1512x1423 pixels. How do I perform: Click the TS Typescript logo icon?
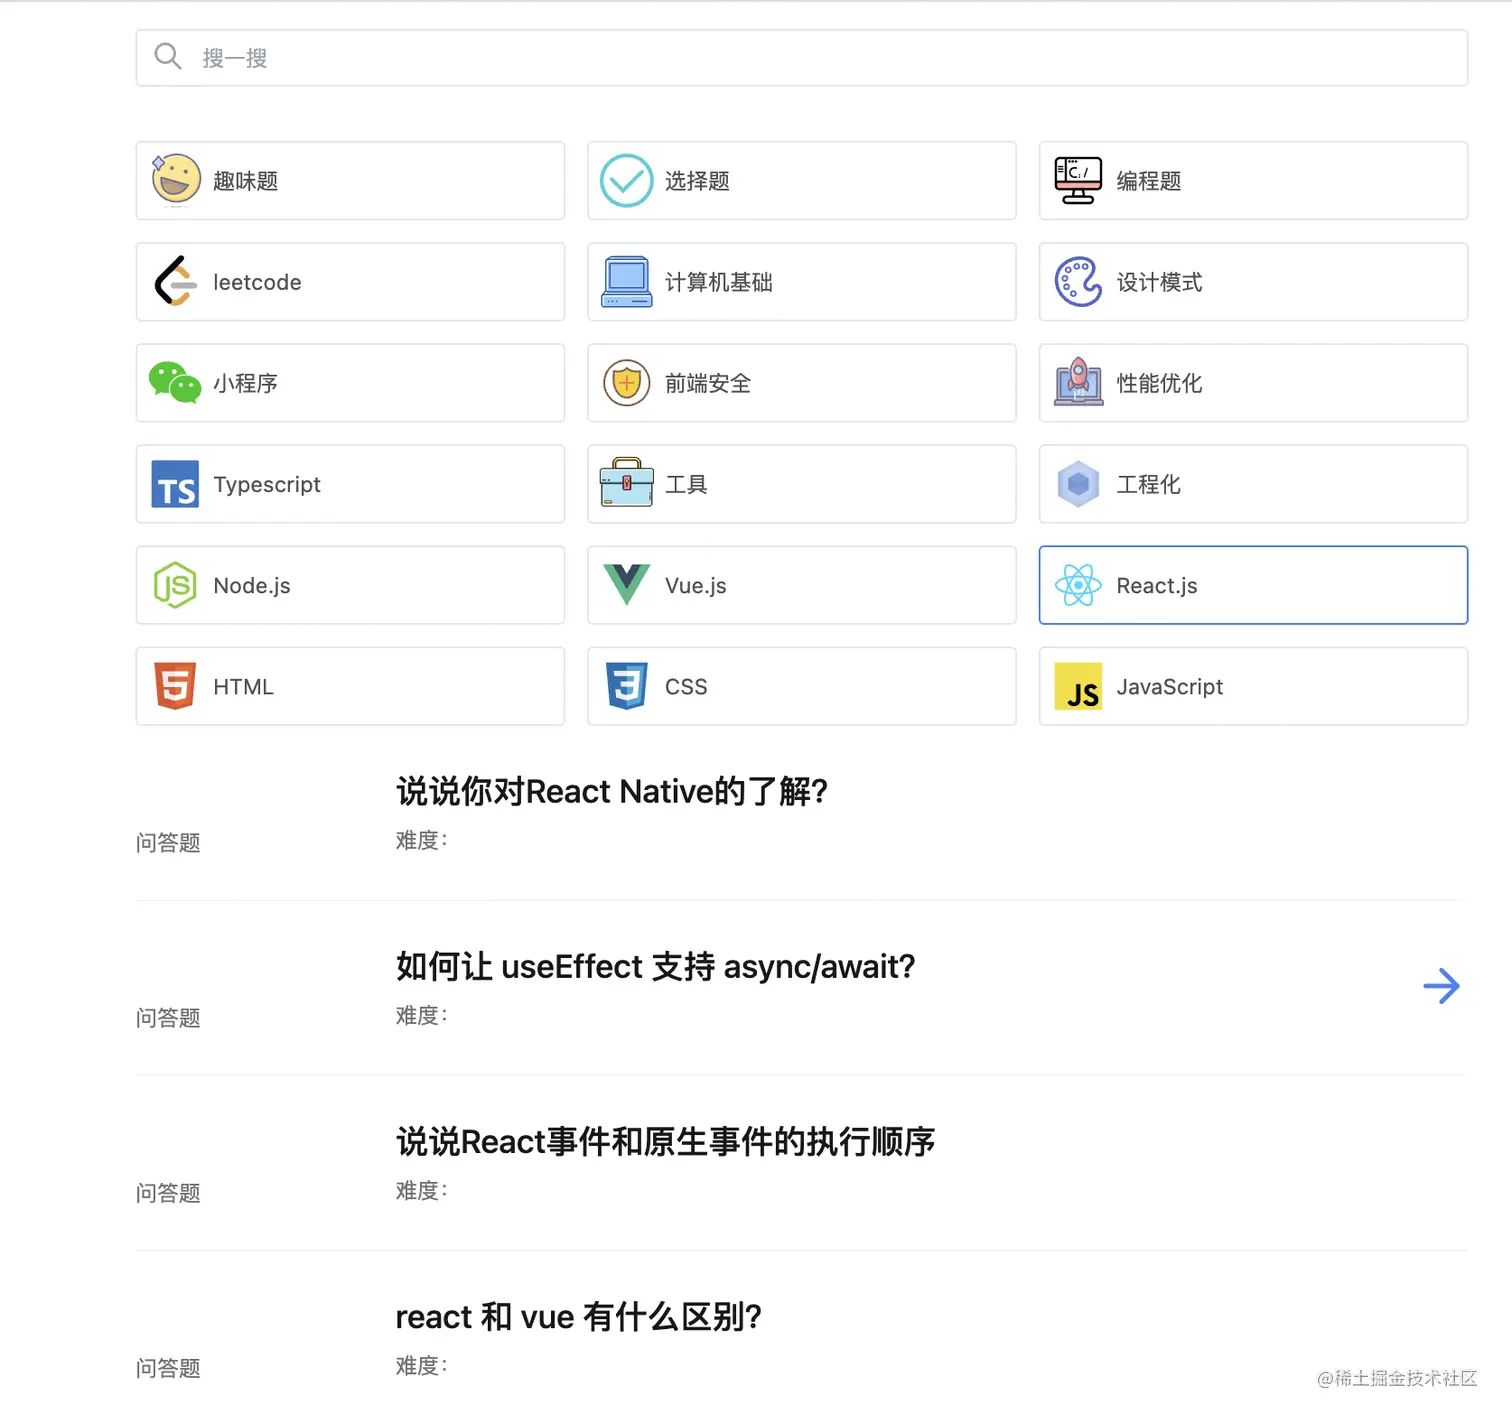coord(175,484)
